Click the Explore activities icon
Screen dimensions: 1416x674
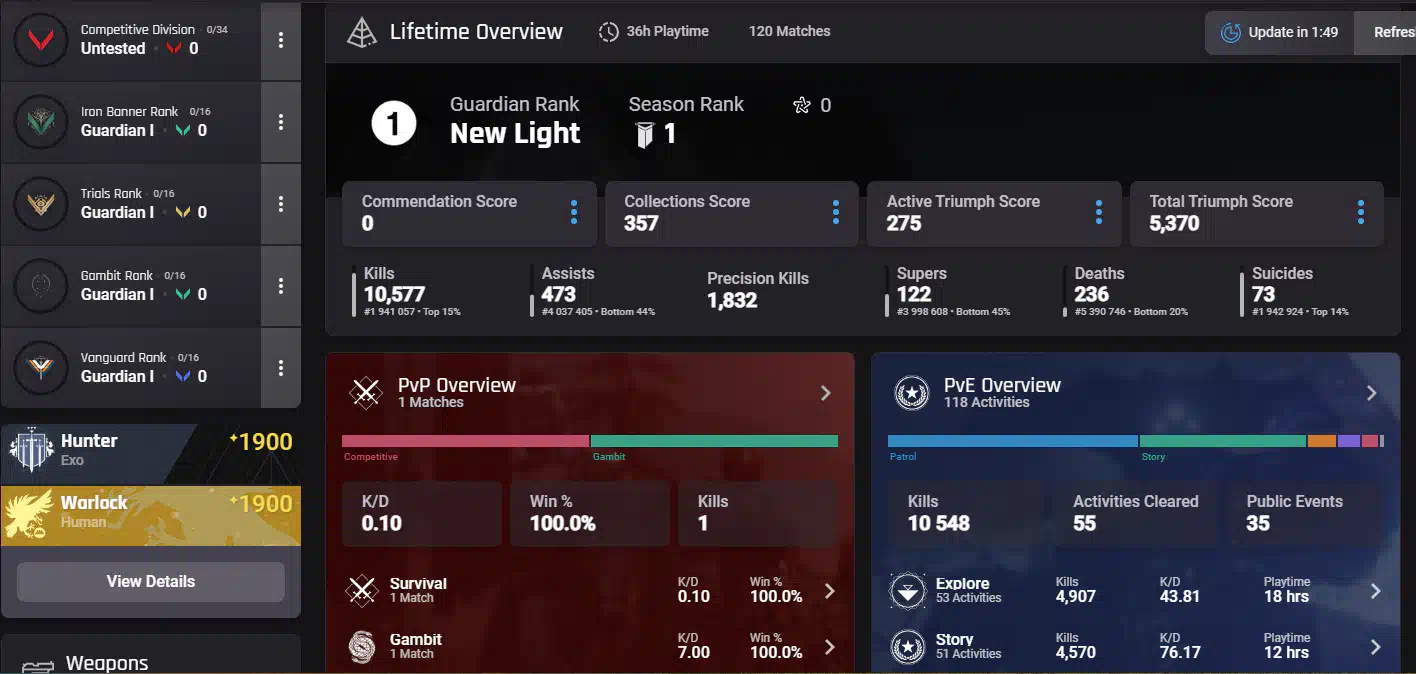pos(908,590)
